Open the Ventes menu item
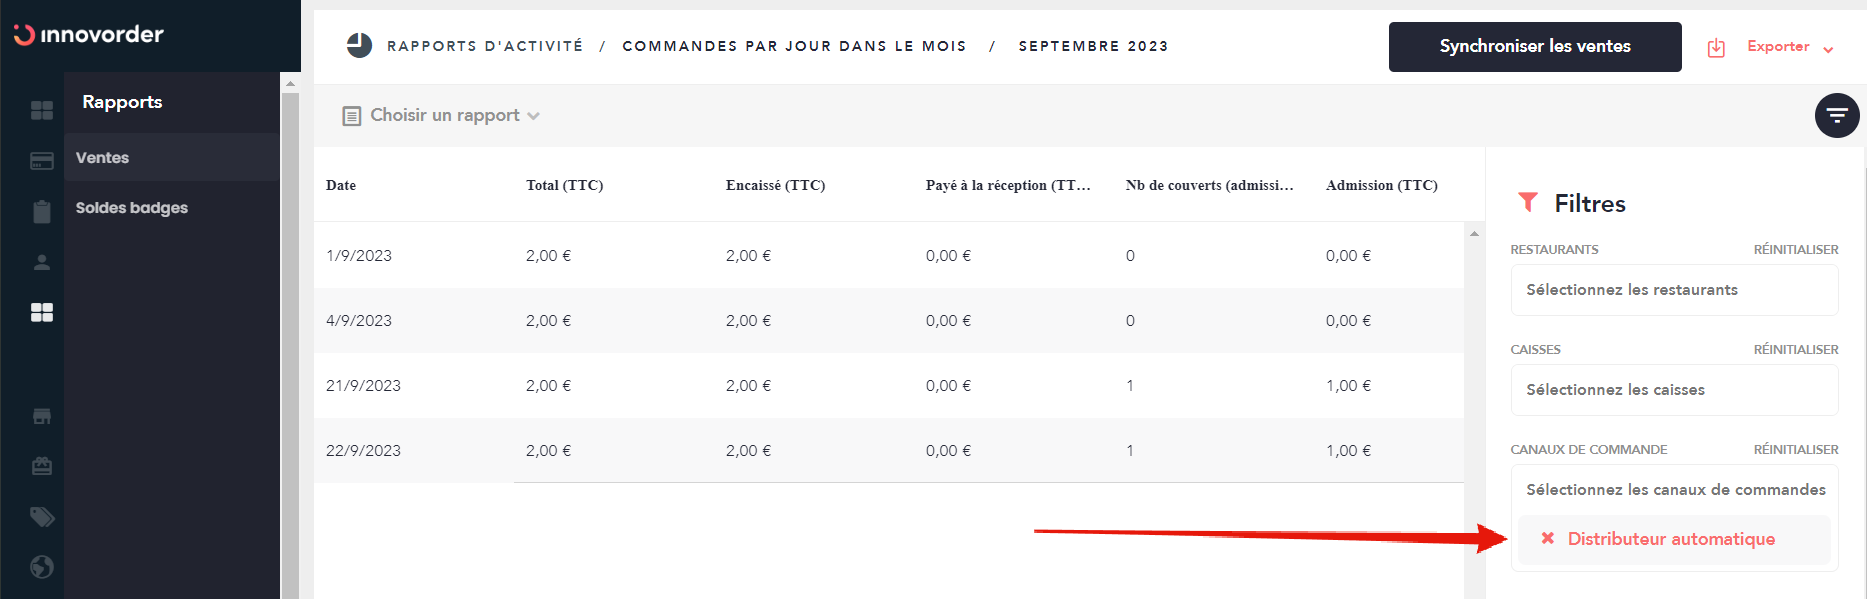The height and width of the screenshot is (599, 1867). (x=102, y=158)
